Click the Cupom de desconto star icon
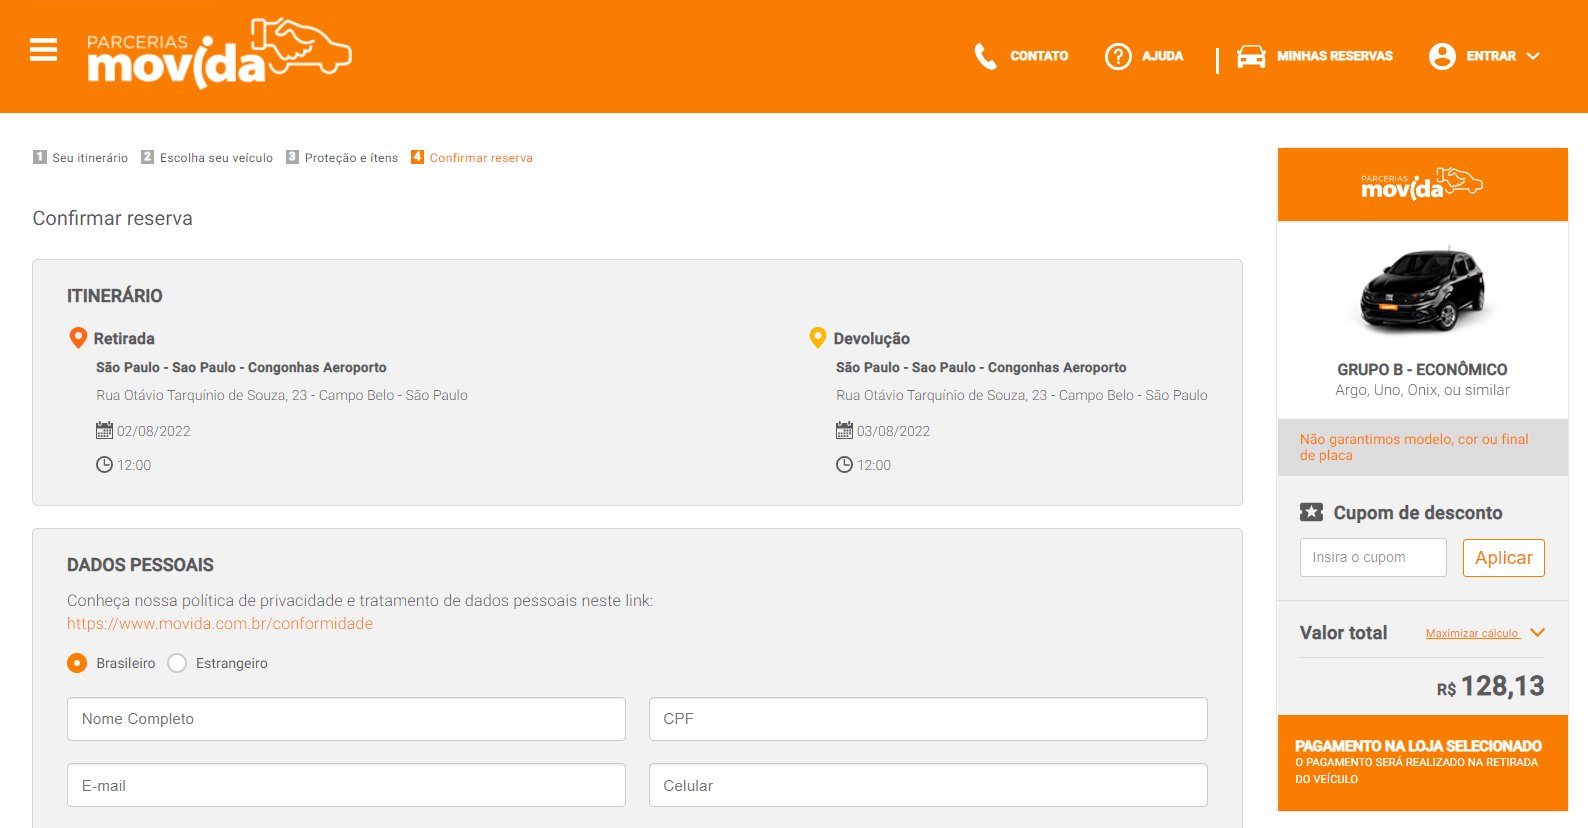The height and width of the screenshot is (828, 1588). pyautogui.click(x=1311, y=512)
